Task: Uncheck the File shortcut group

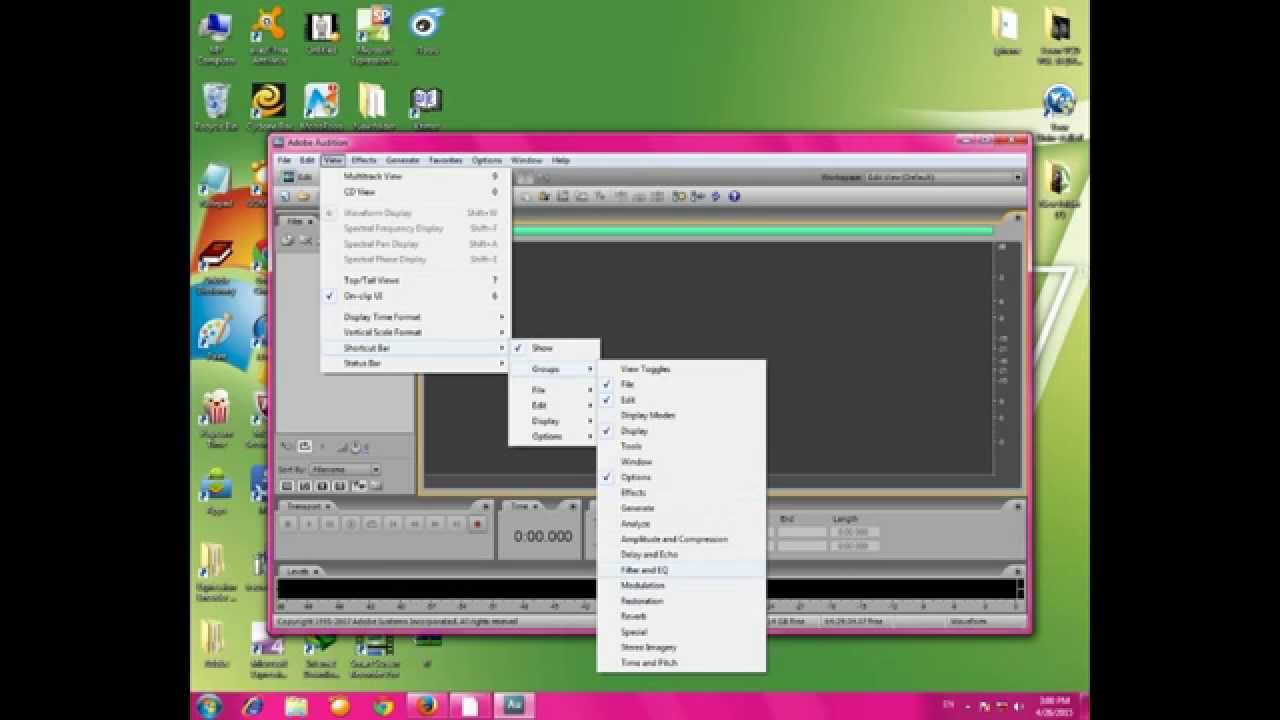Action: (x=681, y=384)
